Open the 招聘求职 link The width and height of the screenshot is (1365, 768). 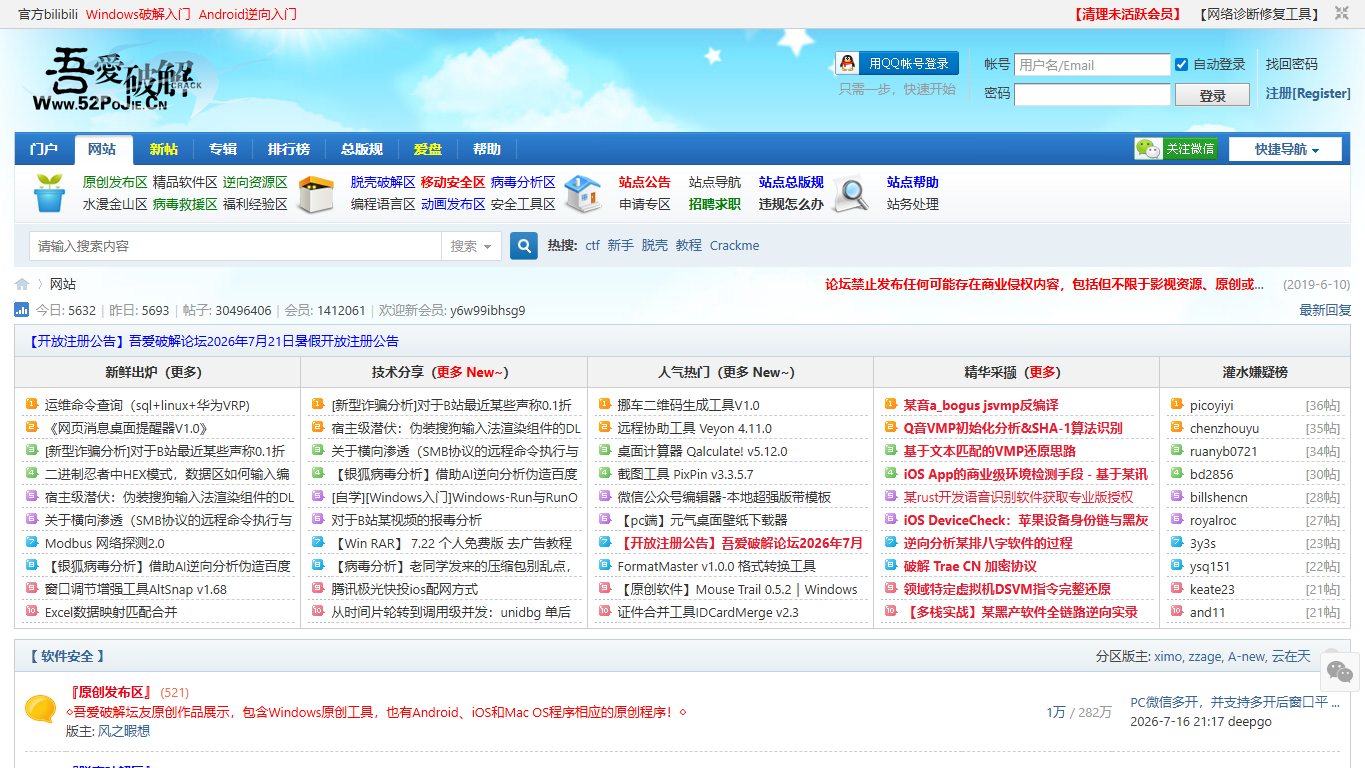click(715, 204)
